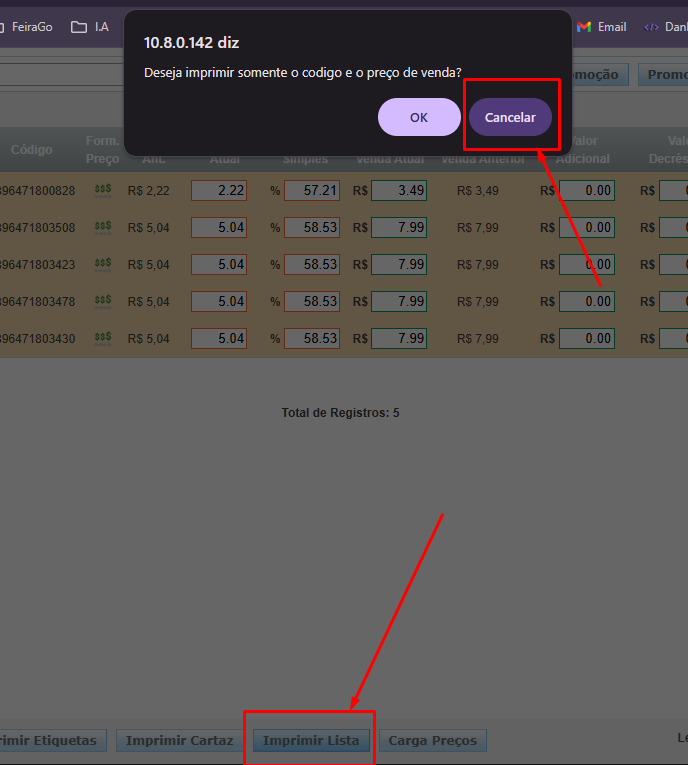Edit the first row's additional value field
The width and height of the screenshot is (688, 765).
click(x=587, y=190)
